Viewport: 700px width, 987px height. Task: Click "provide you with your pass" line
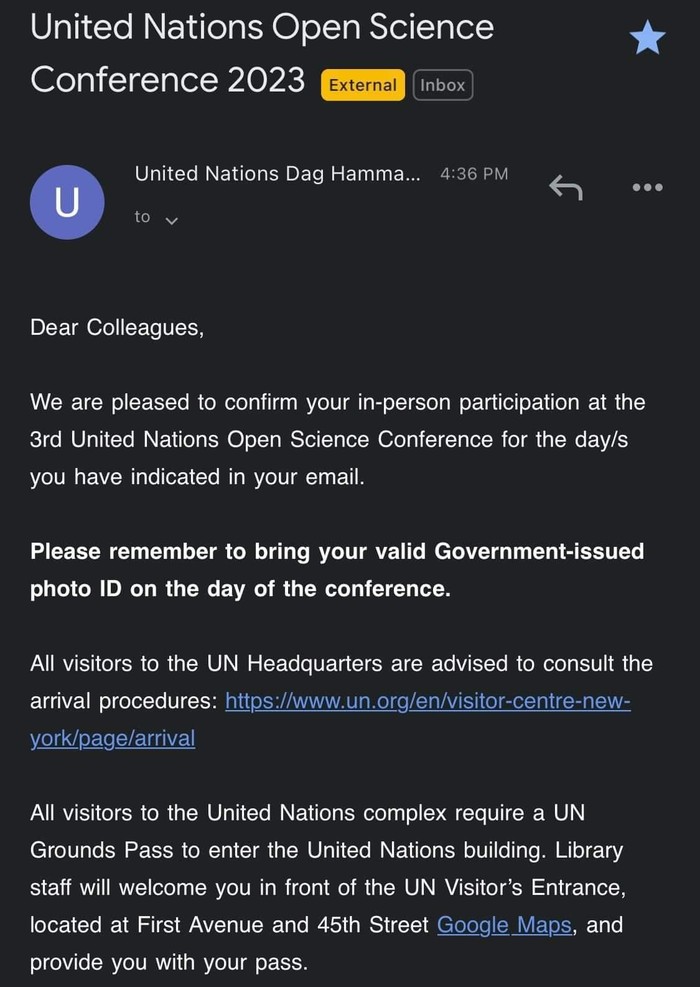168,962
